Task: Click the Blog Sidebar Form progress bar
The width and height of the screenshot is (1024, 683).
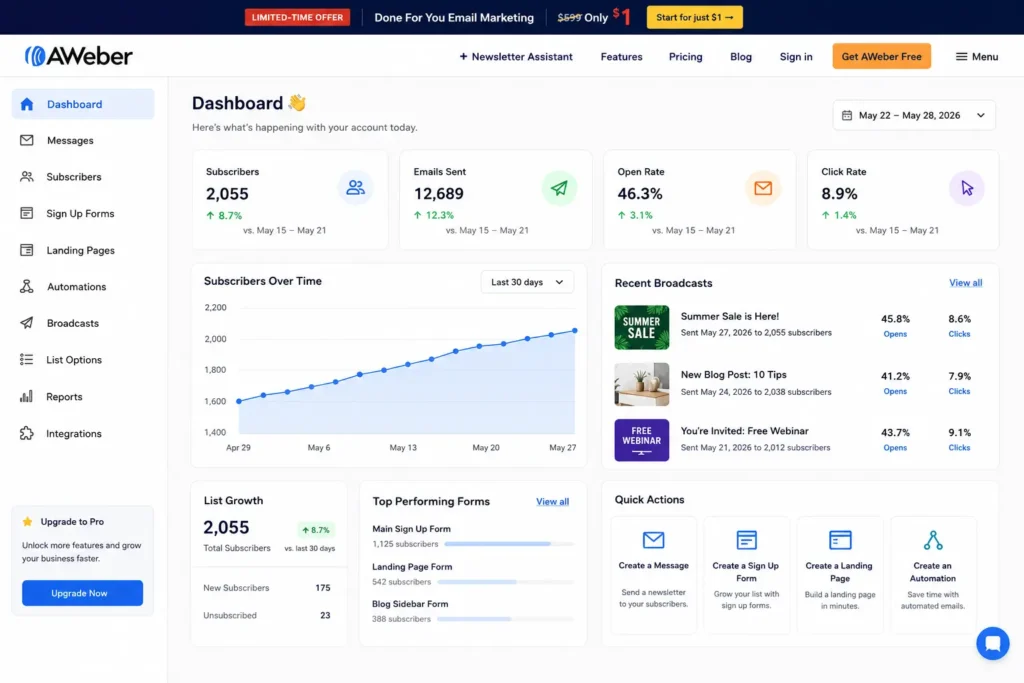Action: point(505,619)
